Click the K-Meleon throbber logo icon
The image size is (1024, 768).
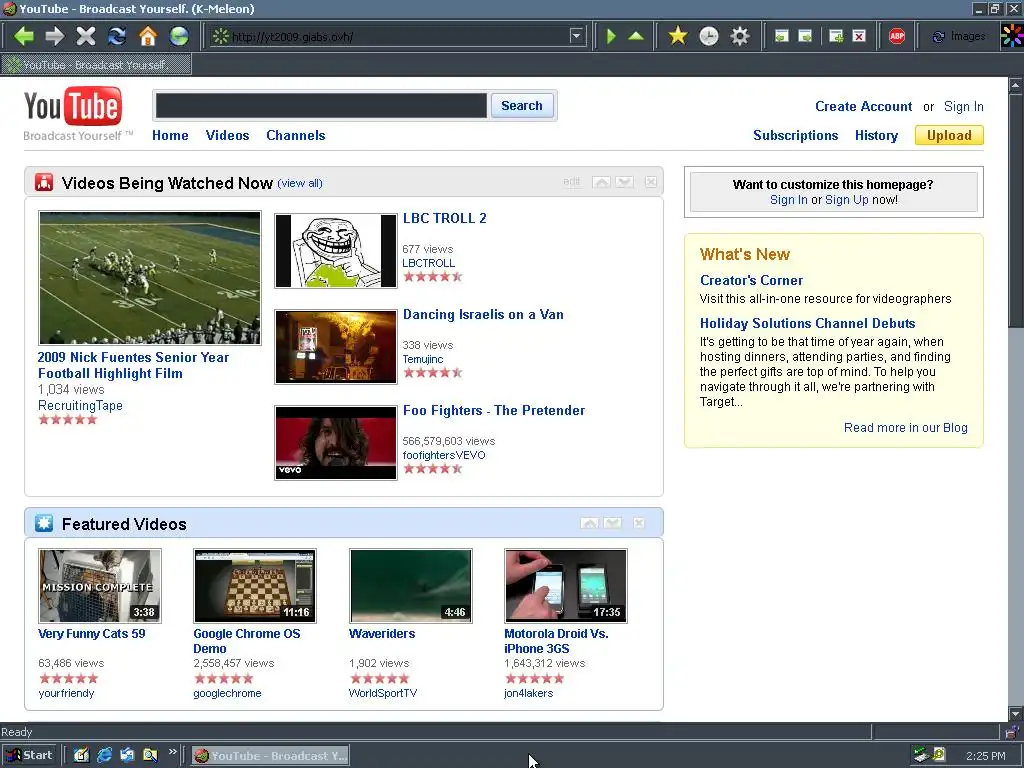(x=1012, y=36)
